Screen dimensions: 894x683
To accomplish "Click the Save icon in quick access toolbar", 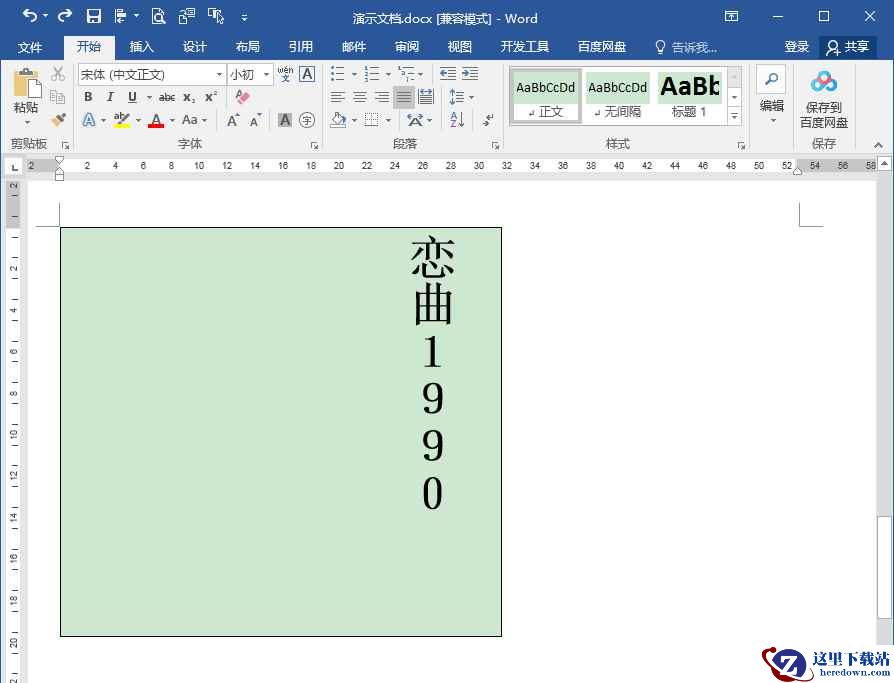I will click(x=94, y=16).
